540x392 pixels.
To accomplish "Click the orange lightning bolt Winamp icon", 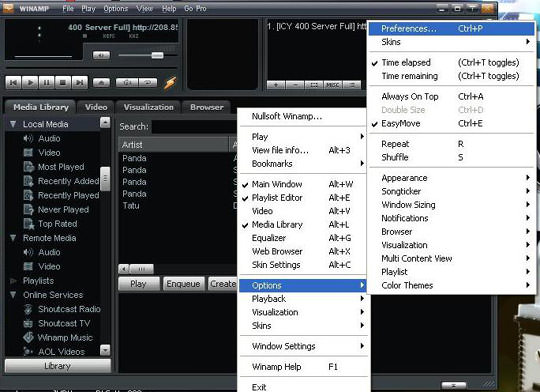I will coord(170,83).
